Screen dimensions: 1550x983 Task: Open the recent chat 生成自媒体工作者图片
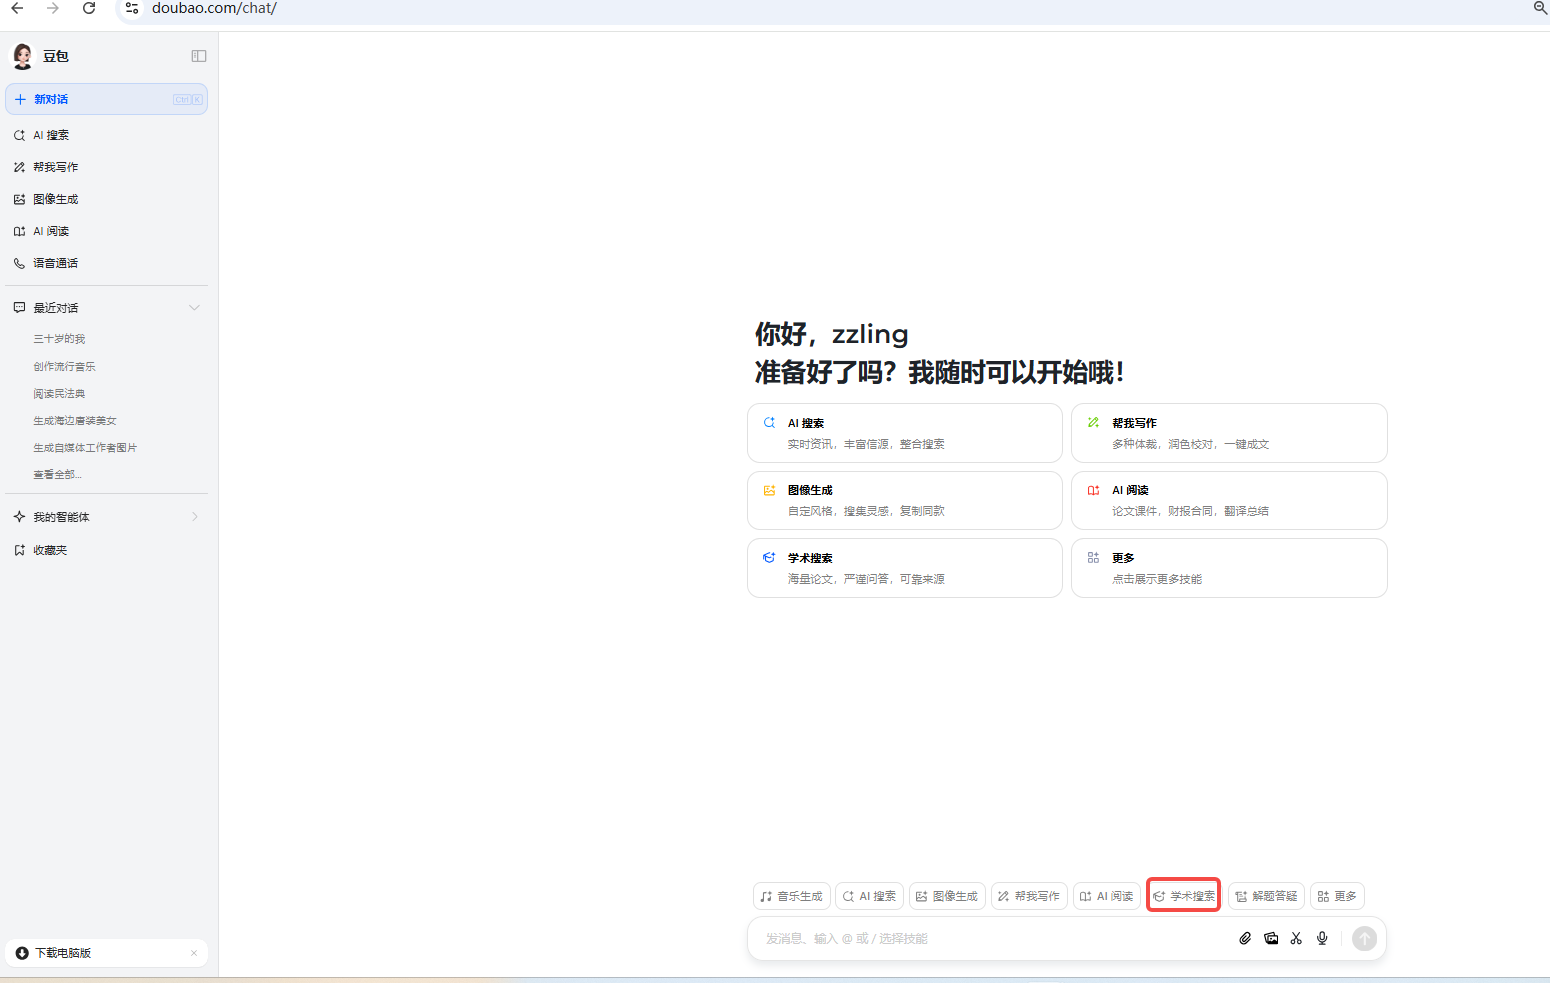pos(85,447)
